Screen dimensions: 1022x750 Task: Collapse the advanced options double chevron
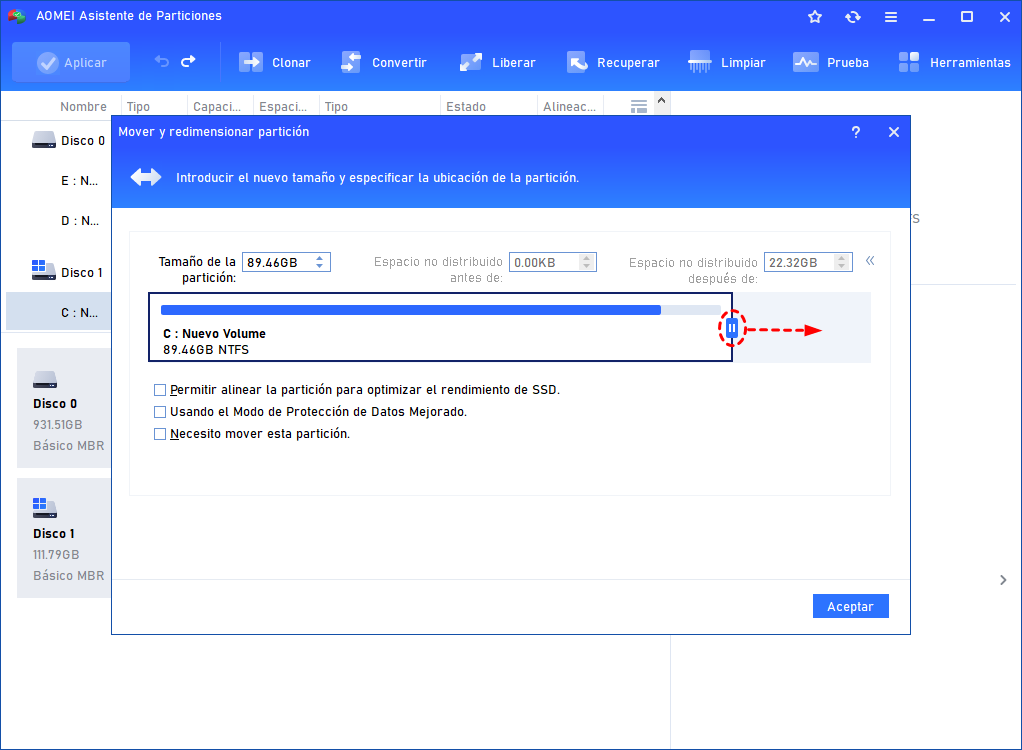(x=870, y=261)
